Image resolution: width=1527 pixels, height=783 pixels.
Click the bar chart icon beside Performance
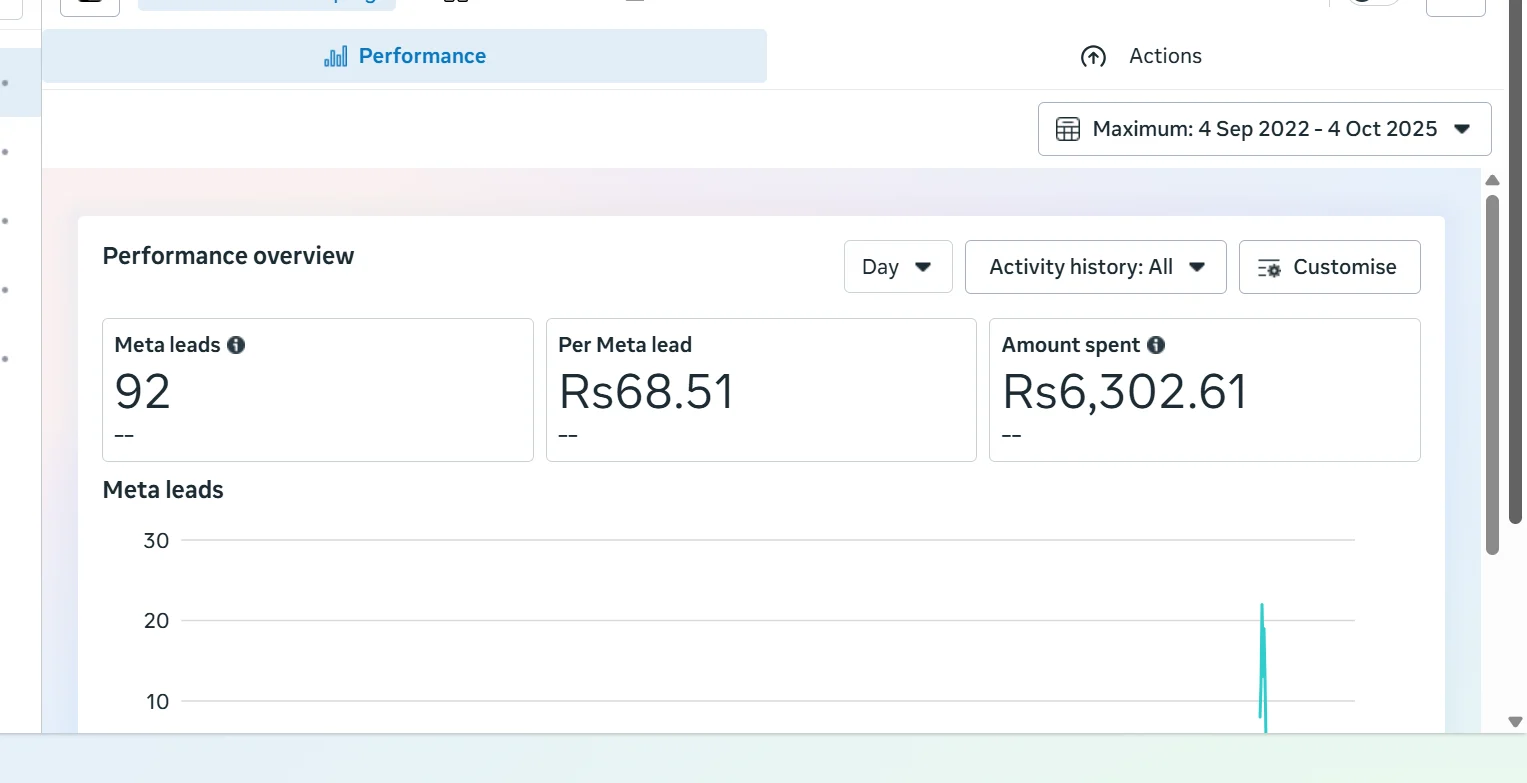coord(336,56)
